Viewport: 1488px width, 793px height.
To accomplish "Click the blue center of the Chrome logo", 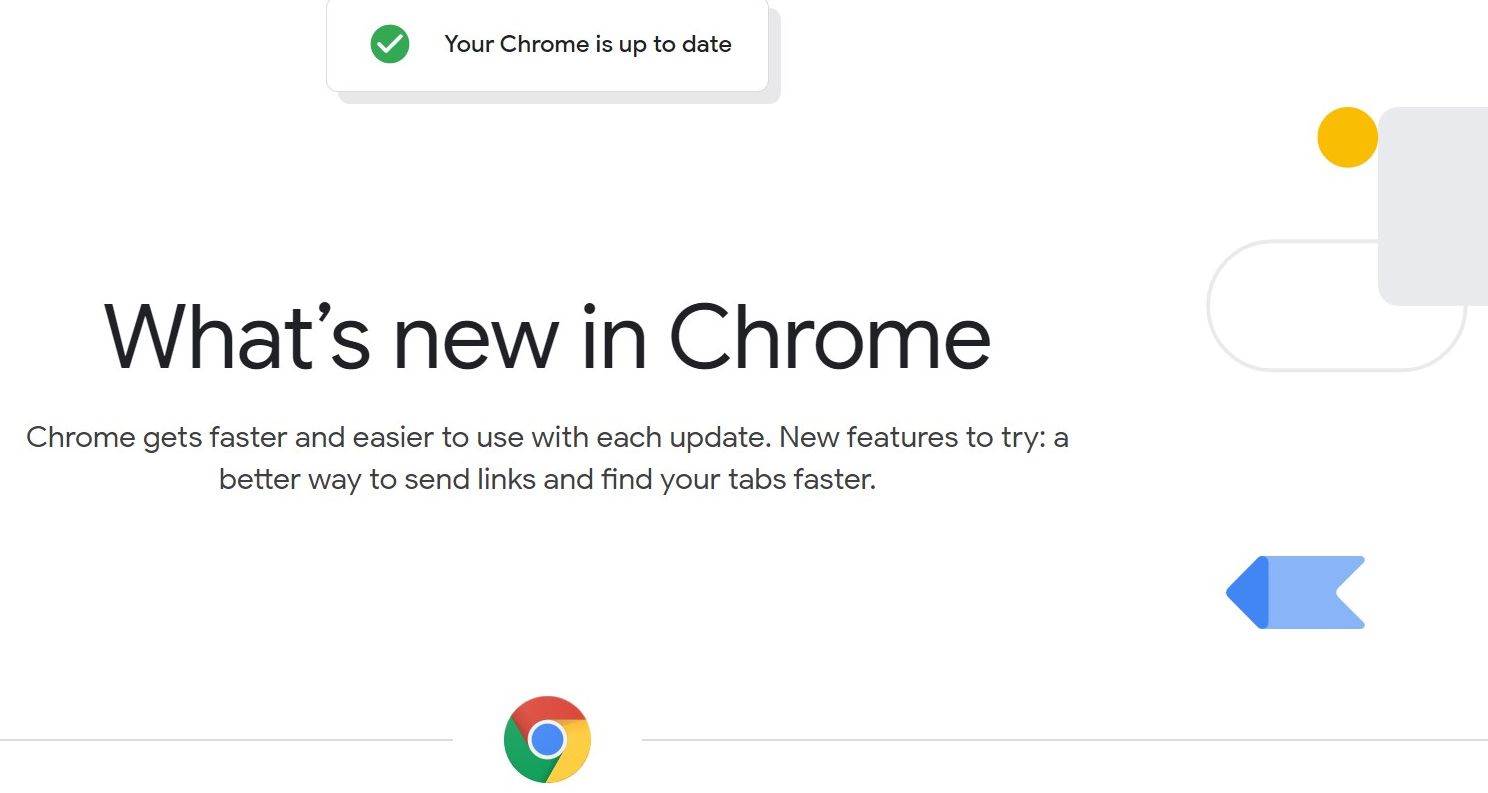I will [547, 740].
